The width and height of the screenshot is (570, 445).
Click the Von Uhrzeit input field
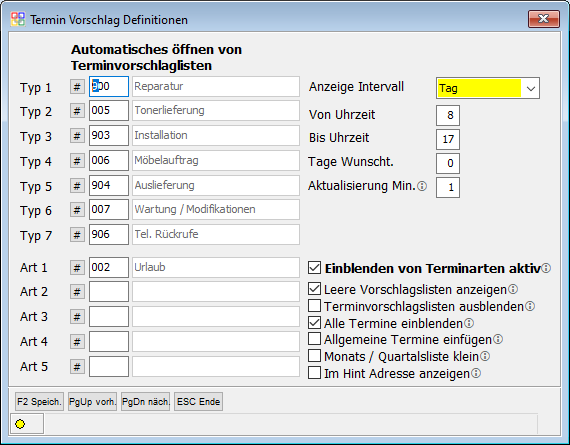(x=448, y=115)
